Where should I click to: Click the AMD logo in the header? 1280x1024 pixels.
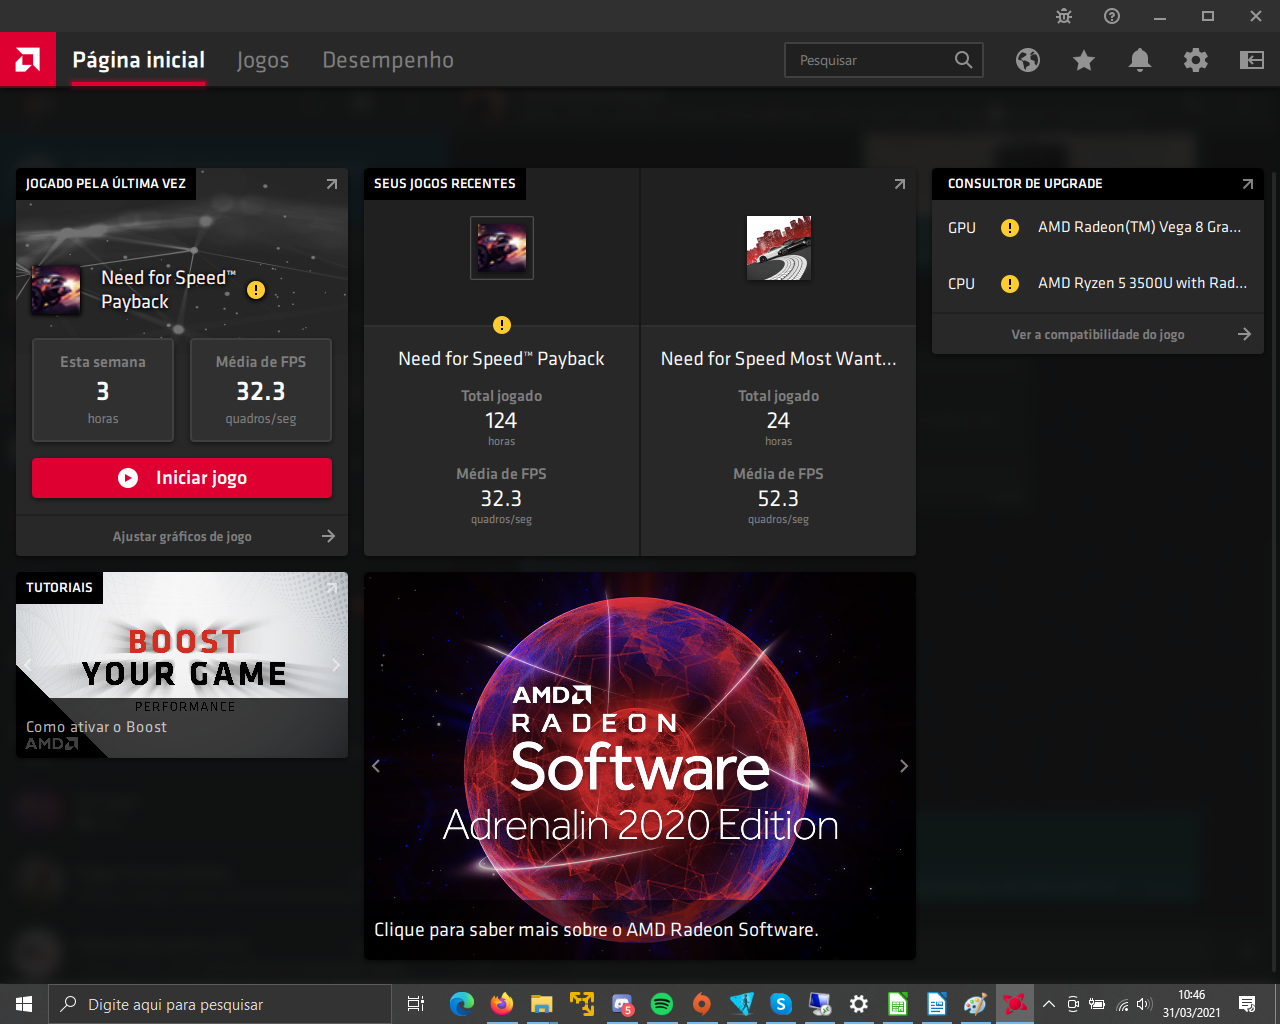click(28, 60)
